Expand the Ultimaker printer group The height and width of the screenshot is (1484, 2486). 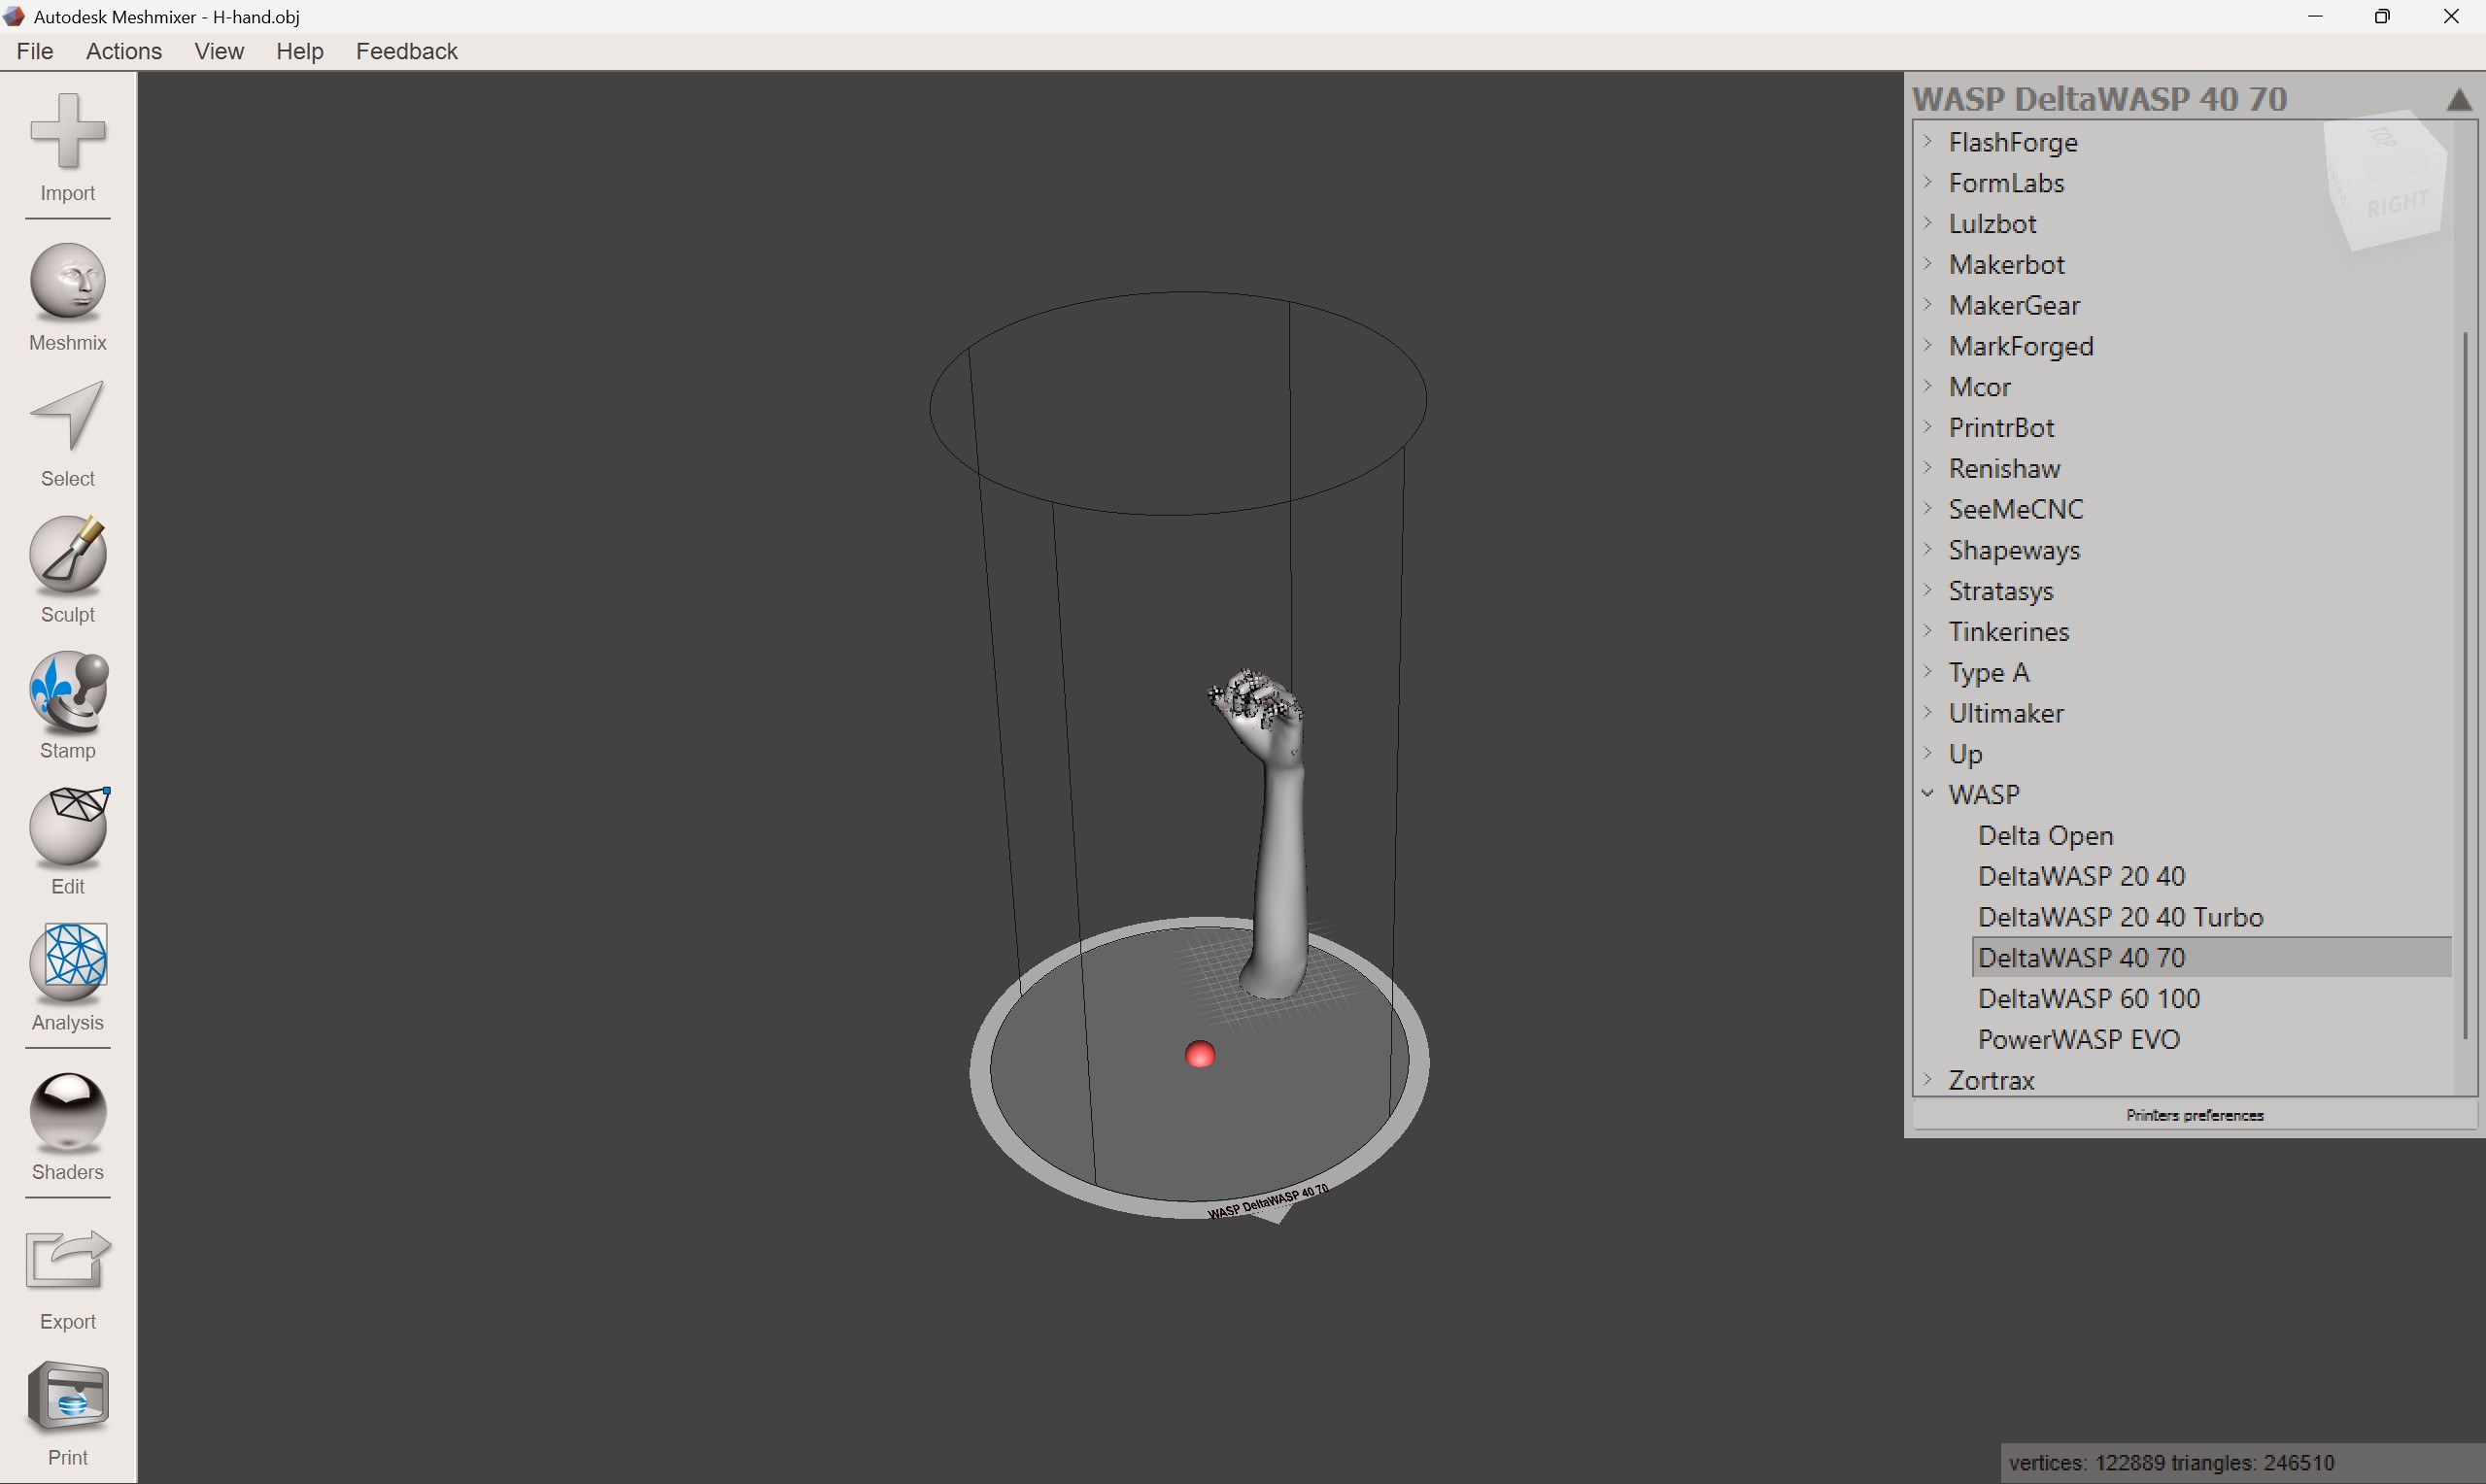(x=1928, y=712)
